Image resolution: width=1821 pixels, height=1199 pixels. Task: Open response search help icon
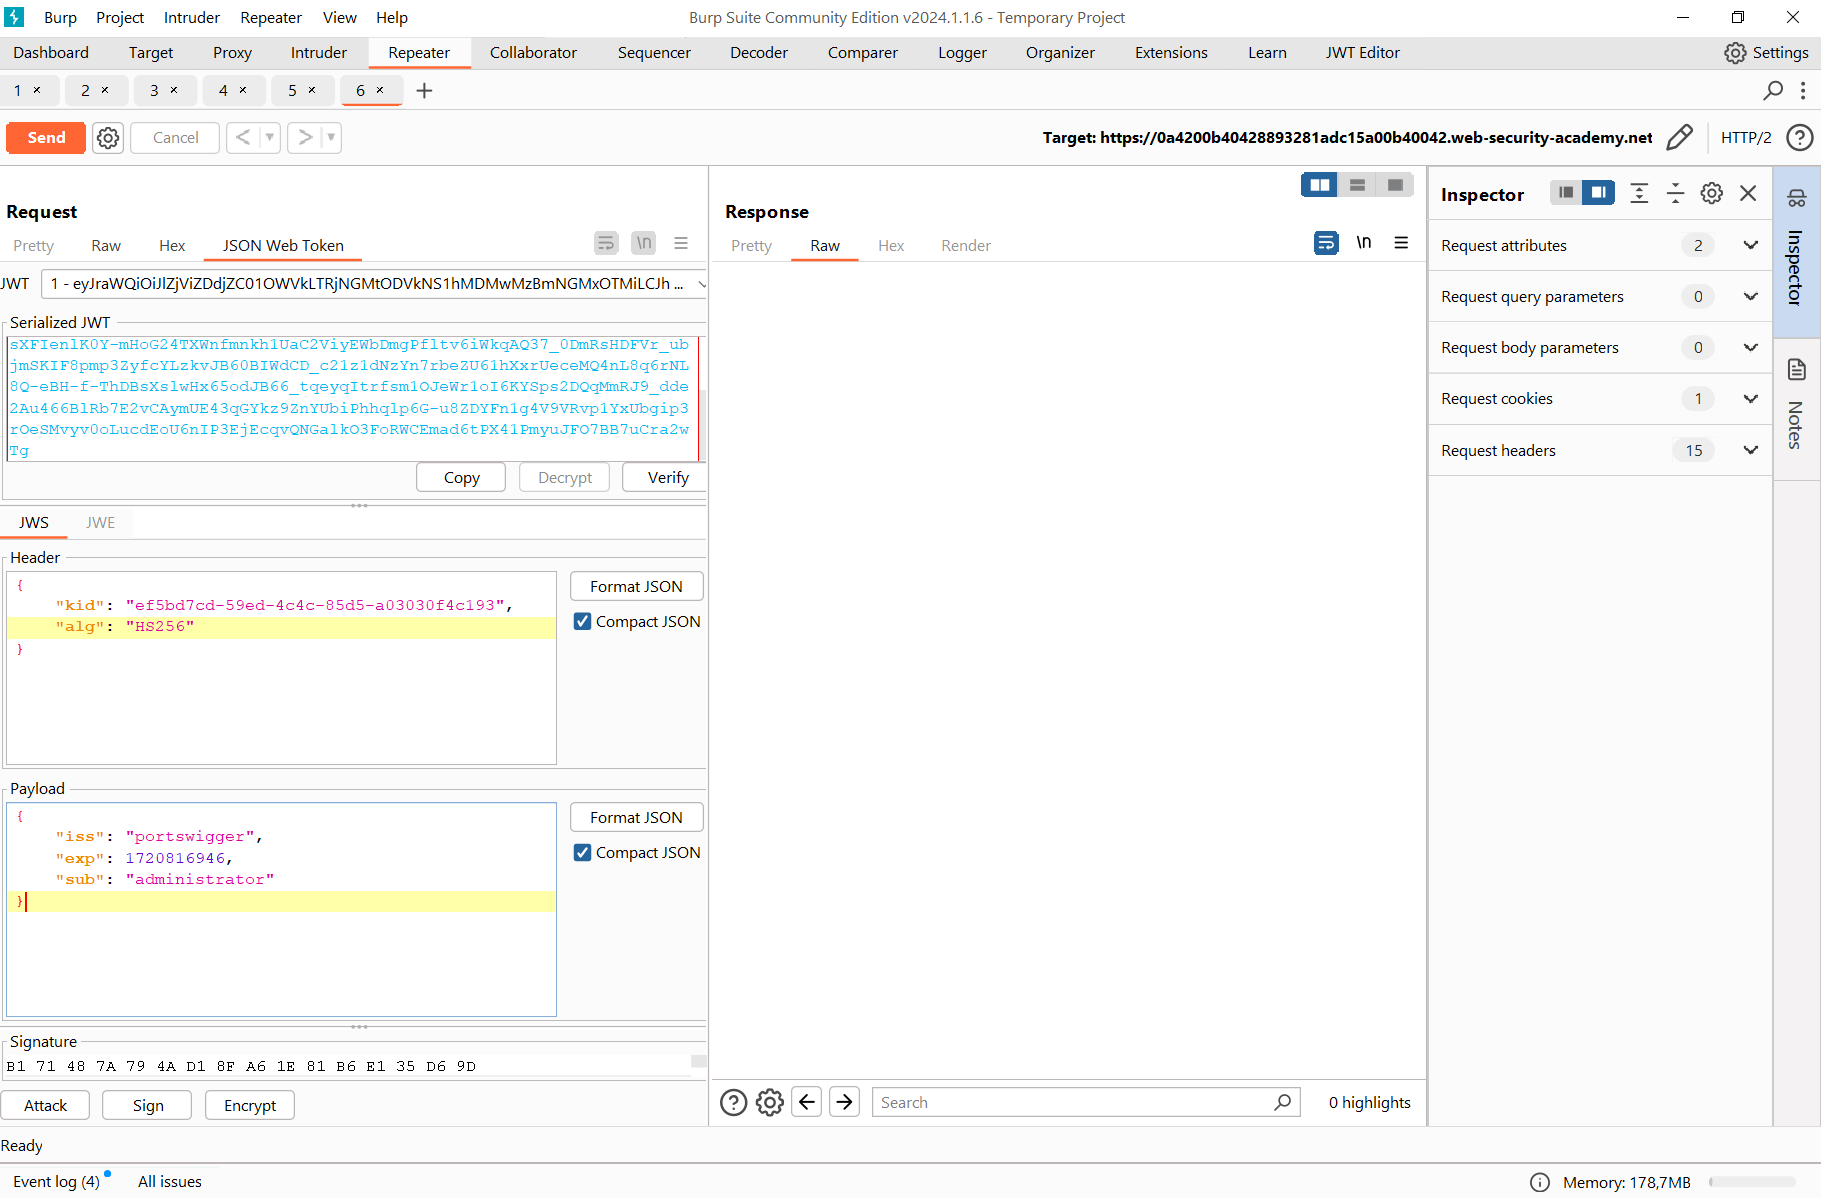734,1102
